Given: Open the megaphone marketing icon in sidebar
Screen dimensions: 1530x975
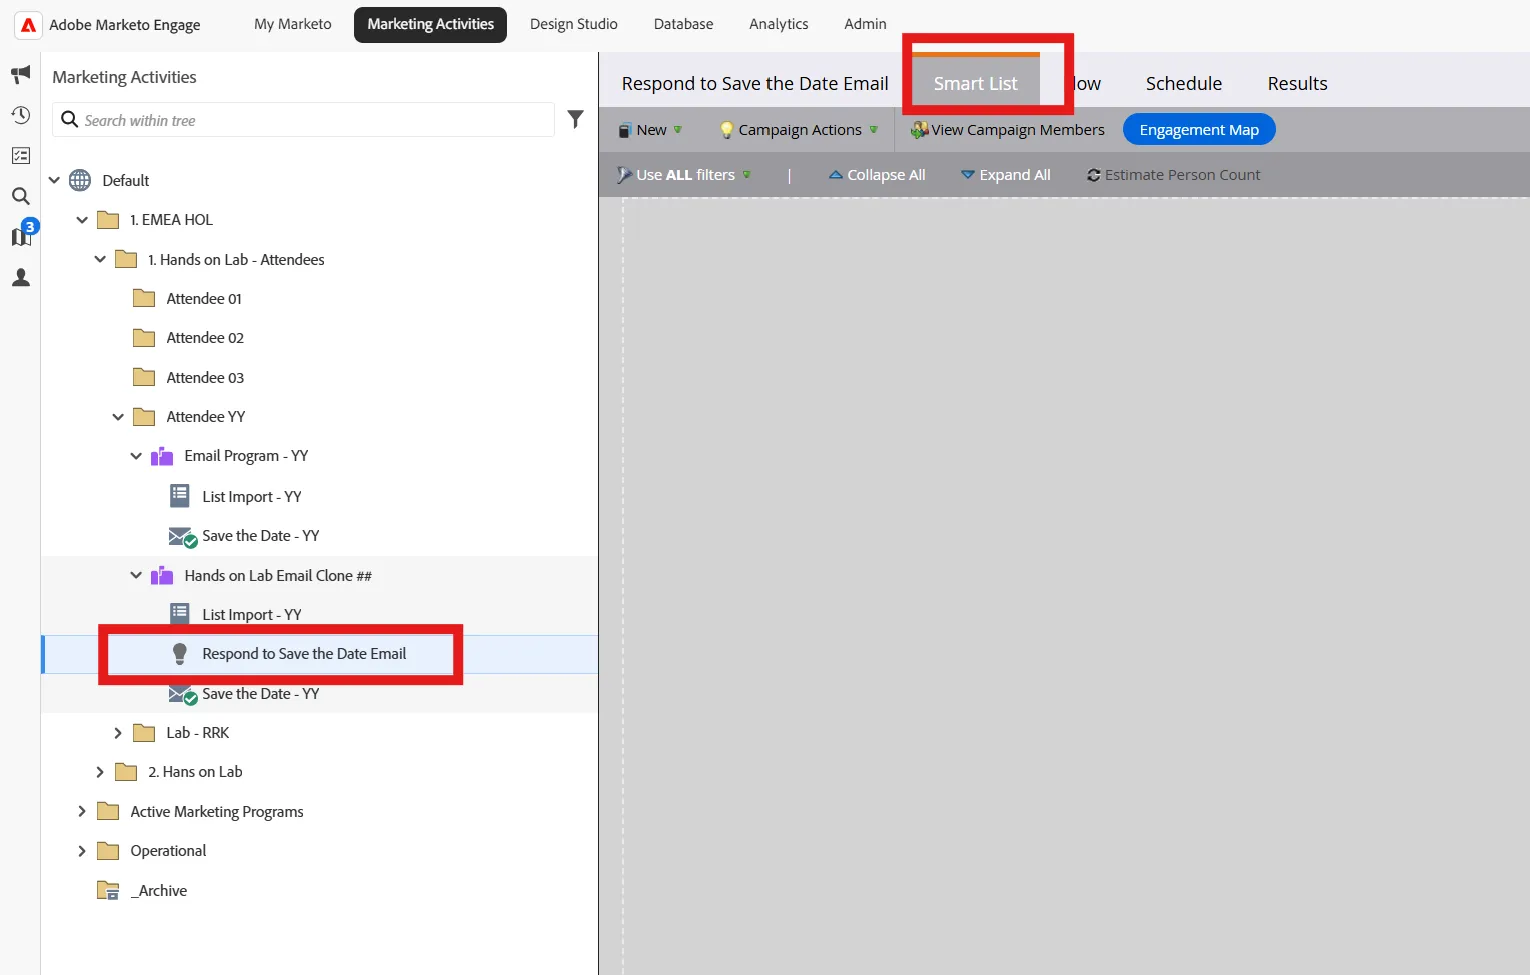Looking at the screenshot, I should (20, 74).
